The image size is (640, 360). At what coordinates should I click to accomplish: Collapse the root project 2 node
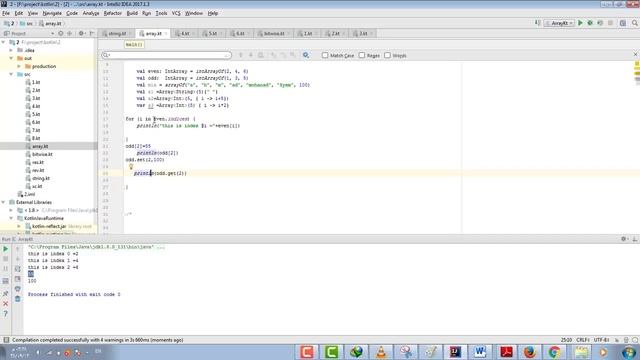(4, 42)
